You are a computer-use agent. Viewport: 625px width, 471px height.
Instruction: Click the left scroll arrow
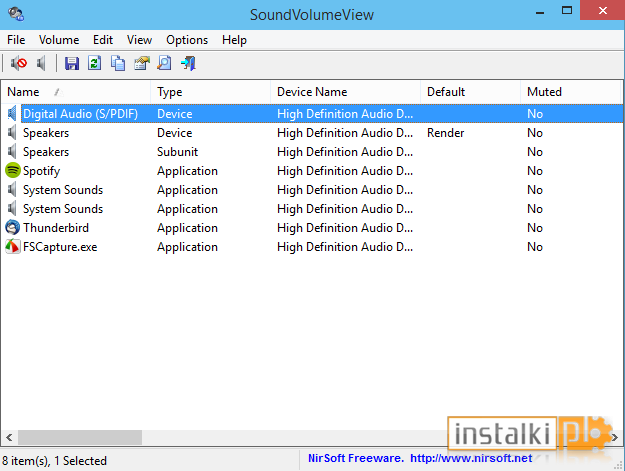pyautogui.click(x=9, y=437)
